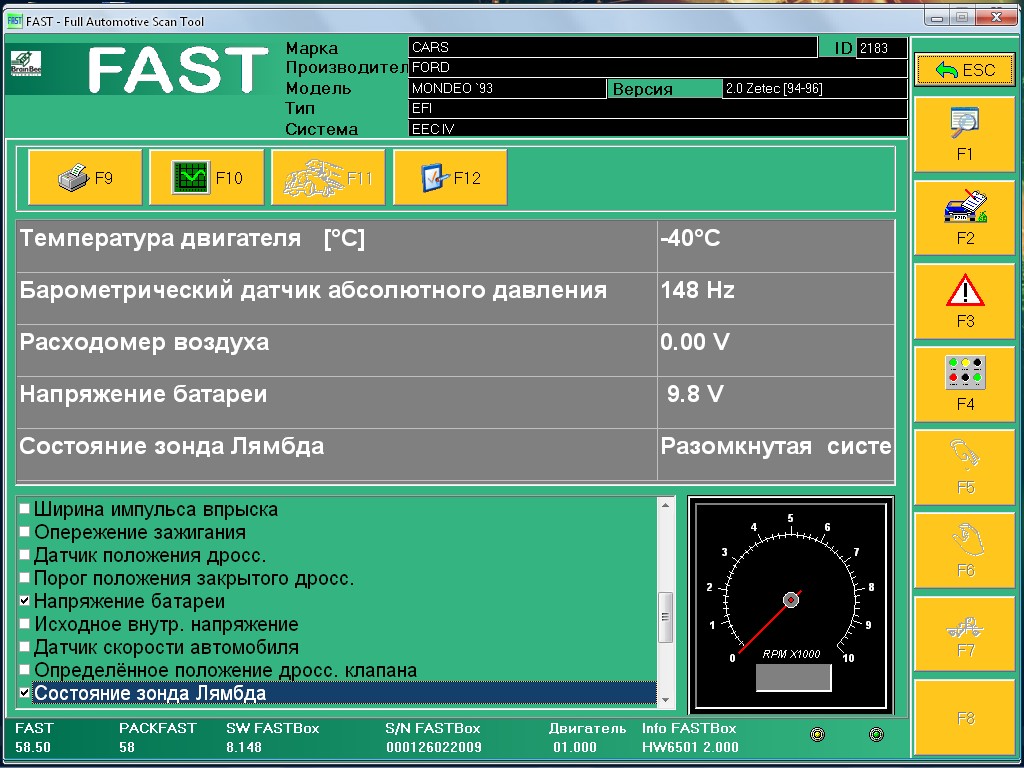
Task: Click the disabled F6 button
Action: click(x=965, y=550)
